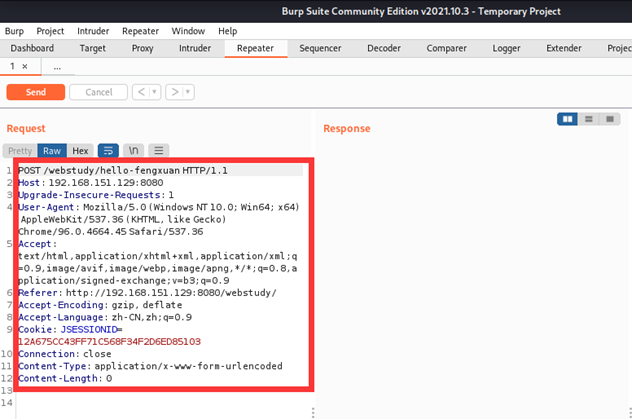Click the Accept-Language header line
Image resolution: width=632 pixels, height=419 pixels.
pyautogui.click(x=105, y=317)
